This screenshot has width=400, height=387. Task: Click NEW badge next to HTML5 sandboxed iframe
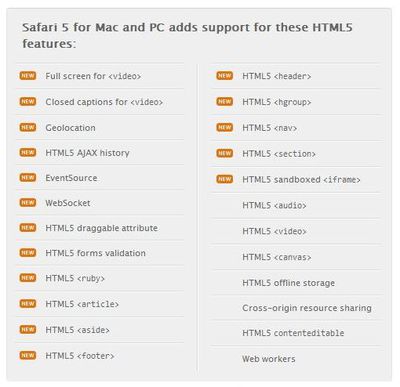[225, 179]
